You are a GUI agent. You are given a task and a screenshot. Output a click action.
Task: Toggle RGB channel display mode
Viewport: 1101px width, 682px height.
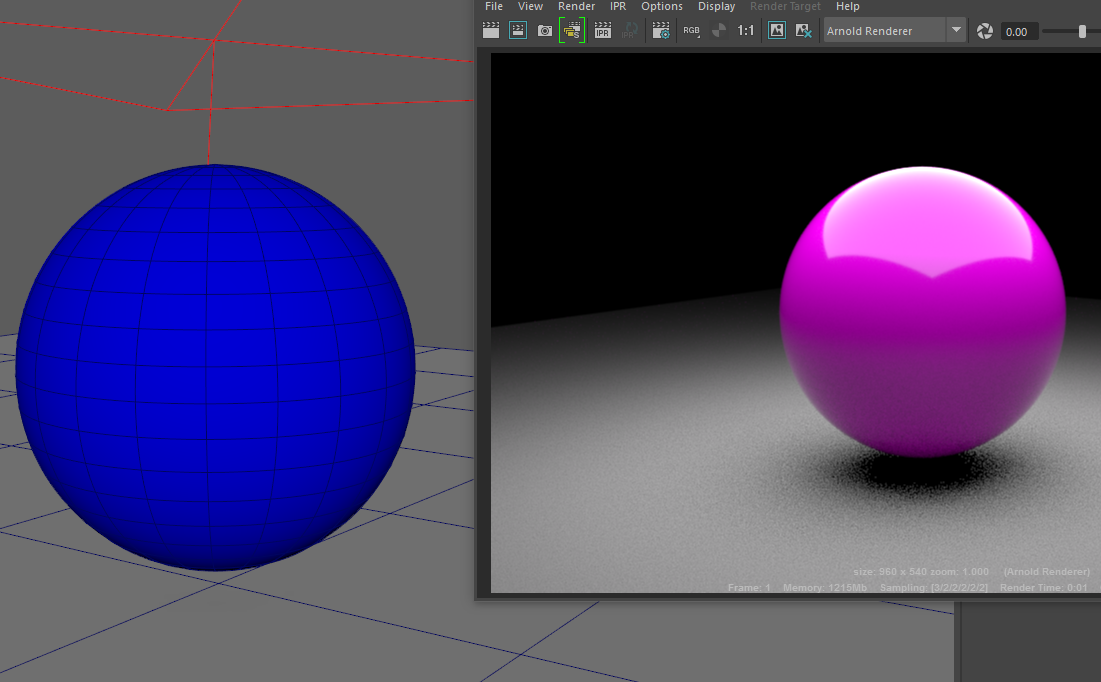[x=691, y=30]
